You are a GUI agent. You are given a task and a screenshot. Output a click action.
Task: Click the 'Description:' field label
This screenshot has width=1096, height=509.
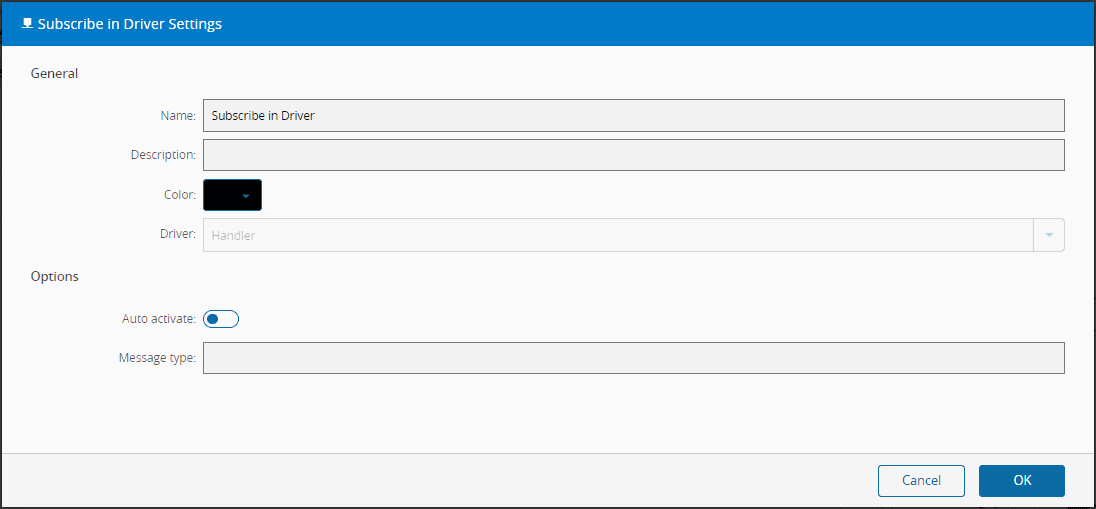tap(163, 155)
